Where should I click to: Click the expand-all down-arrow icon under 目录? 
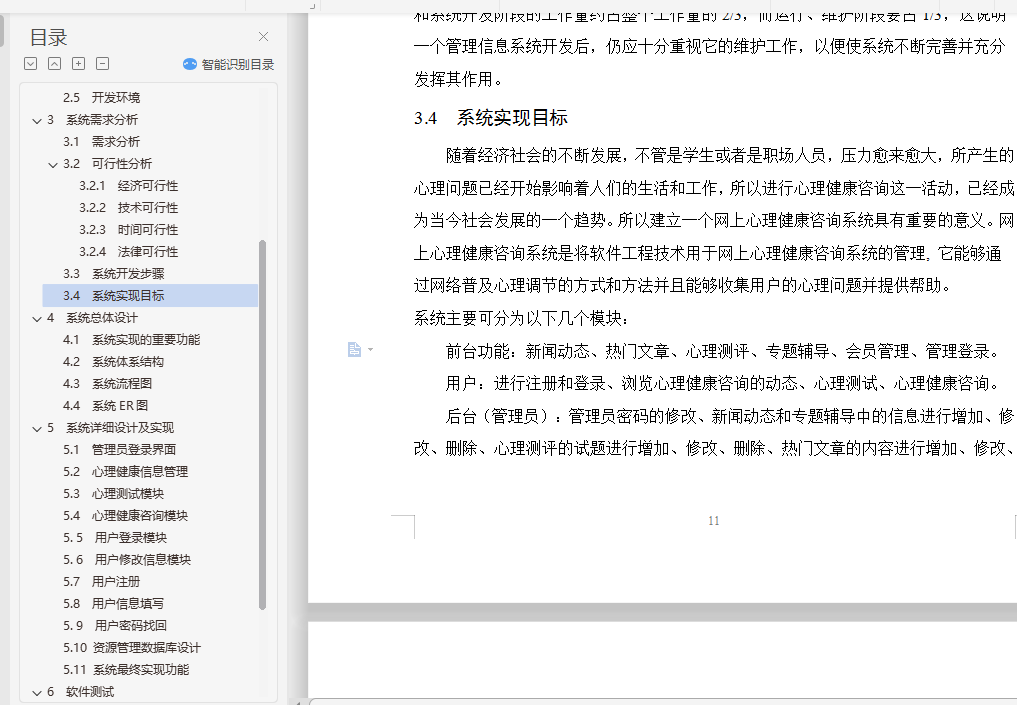click(x=30, y=64)
